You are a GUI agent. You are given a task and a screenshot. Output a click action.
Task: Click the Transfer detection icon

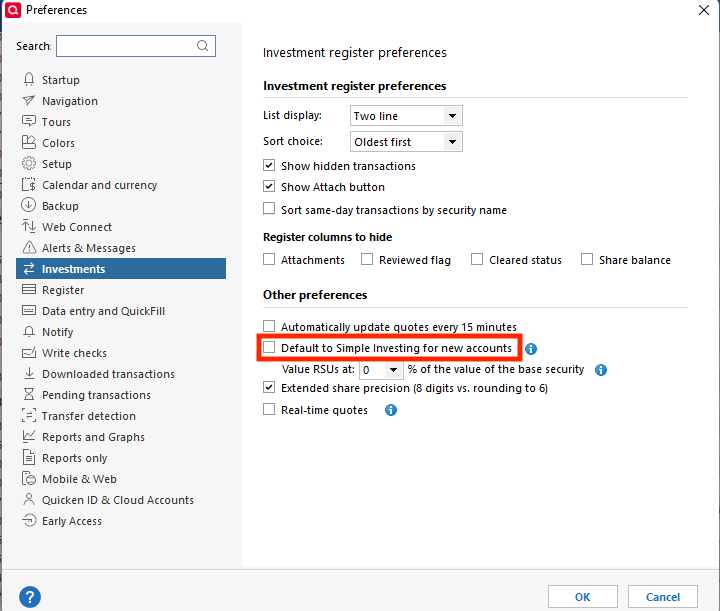[x=29, y=415]
